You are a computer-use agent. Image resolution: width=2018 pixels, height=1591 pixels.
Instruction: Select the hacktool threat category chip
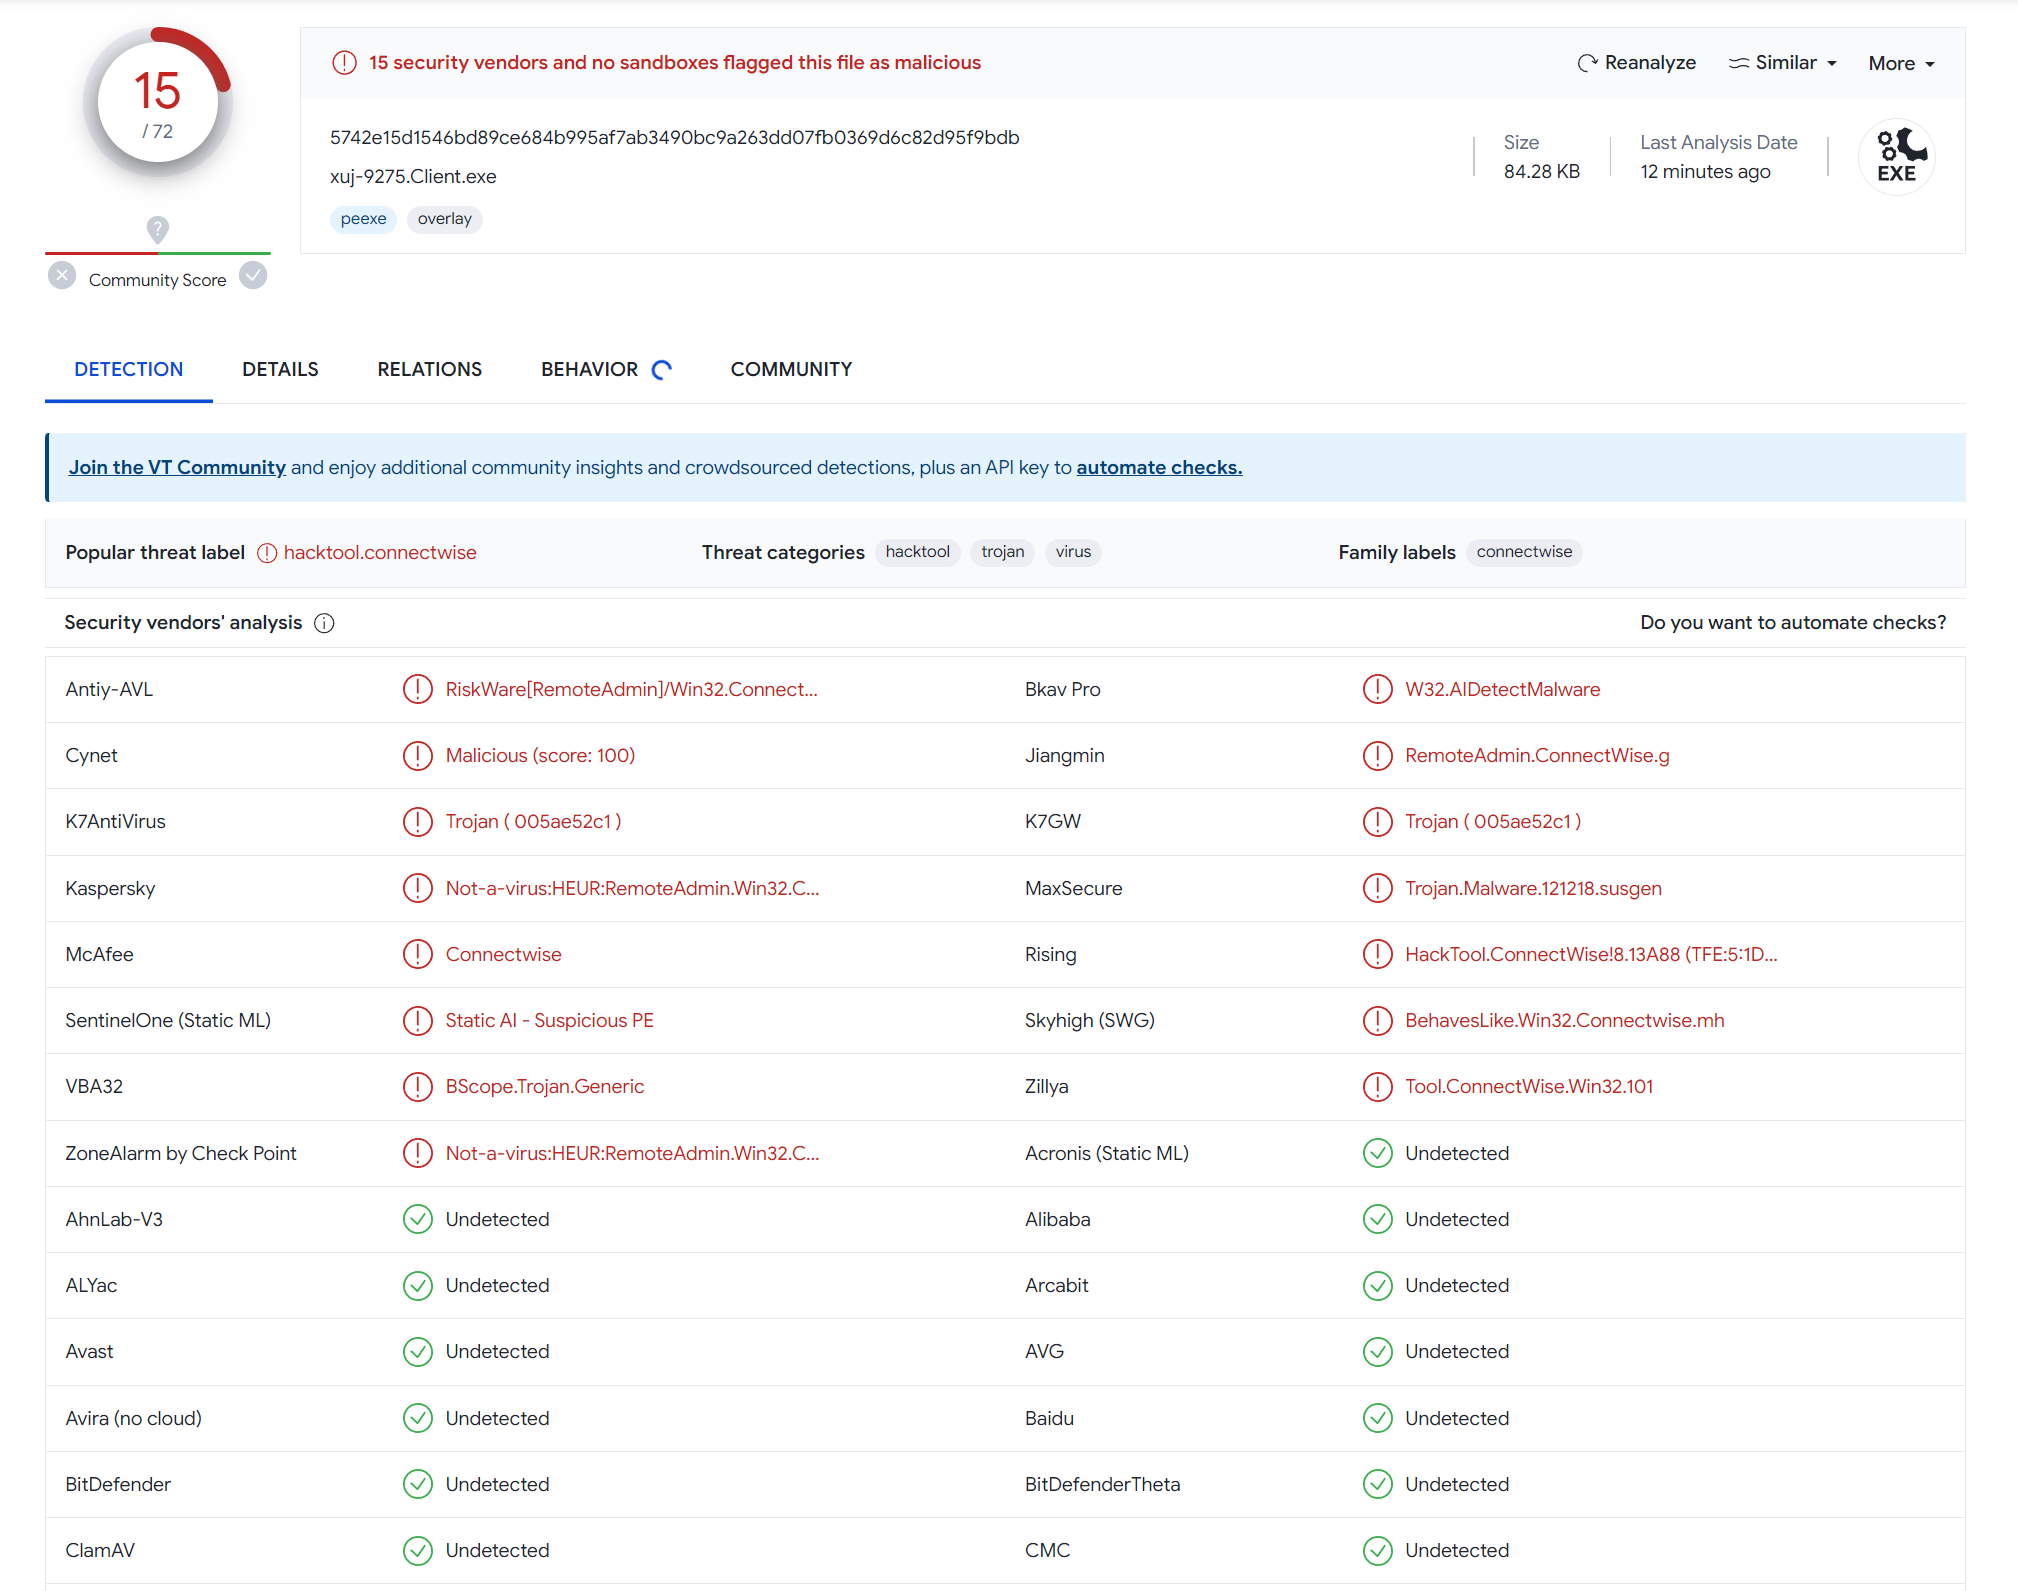[917, 552]
